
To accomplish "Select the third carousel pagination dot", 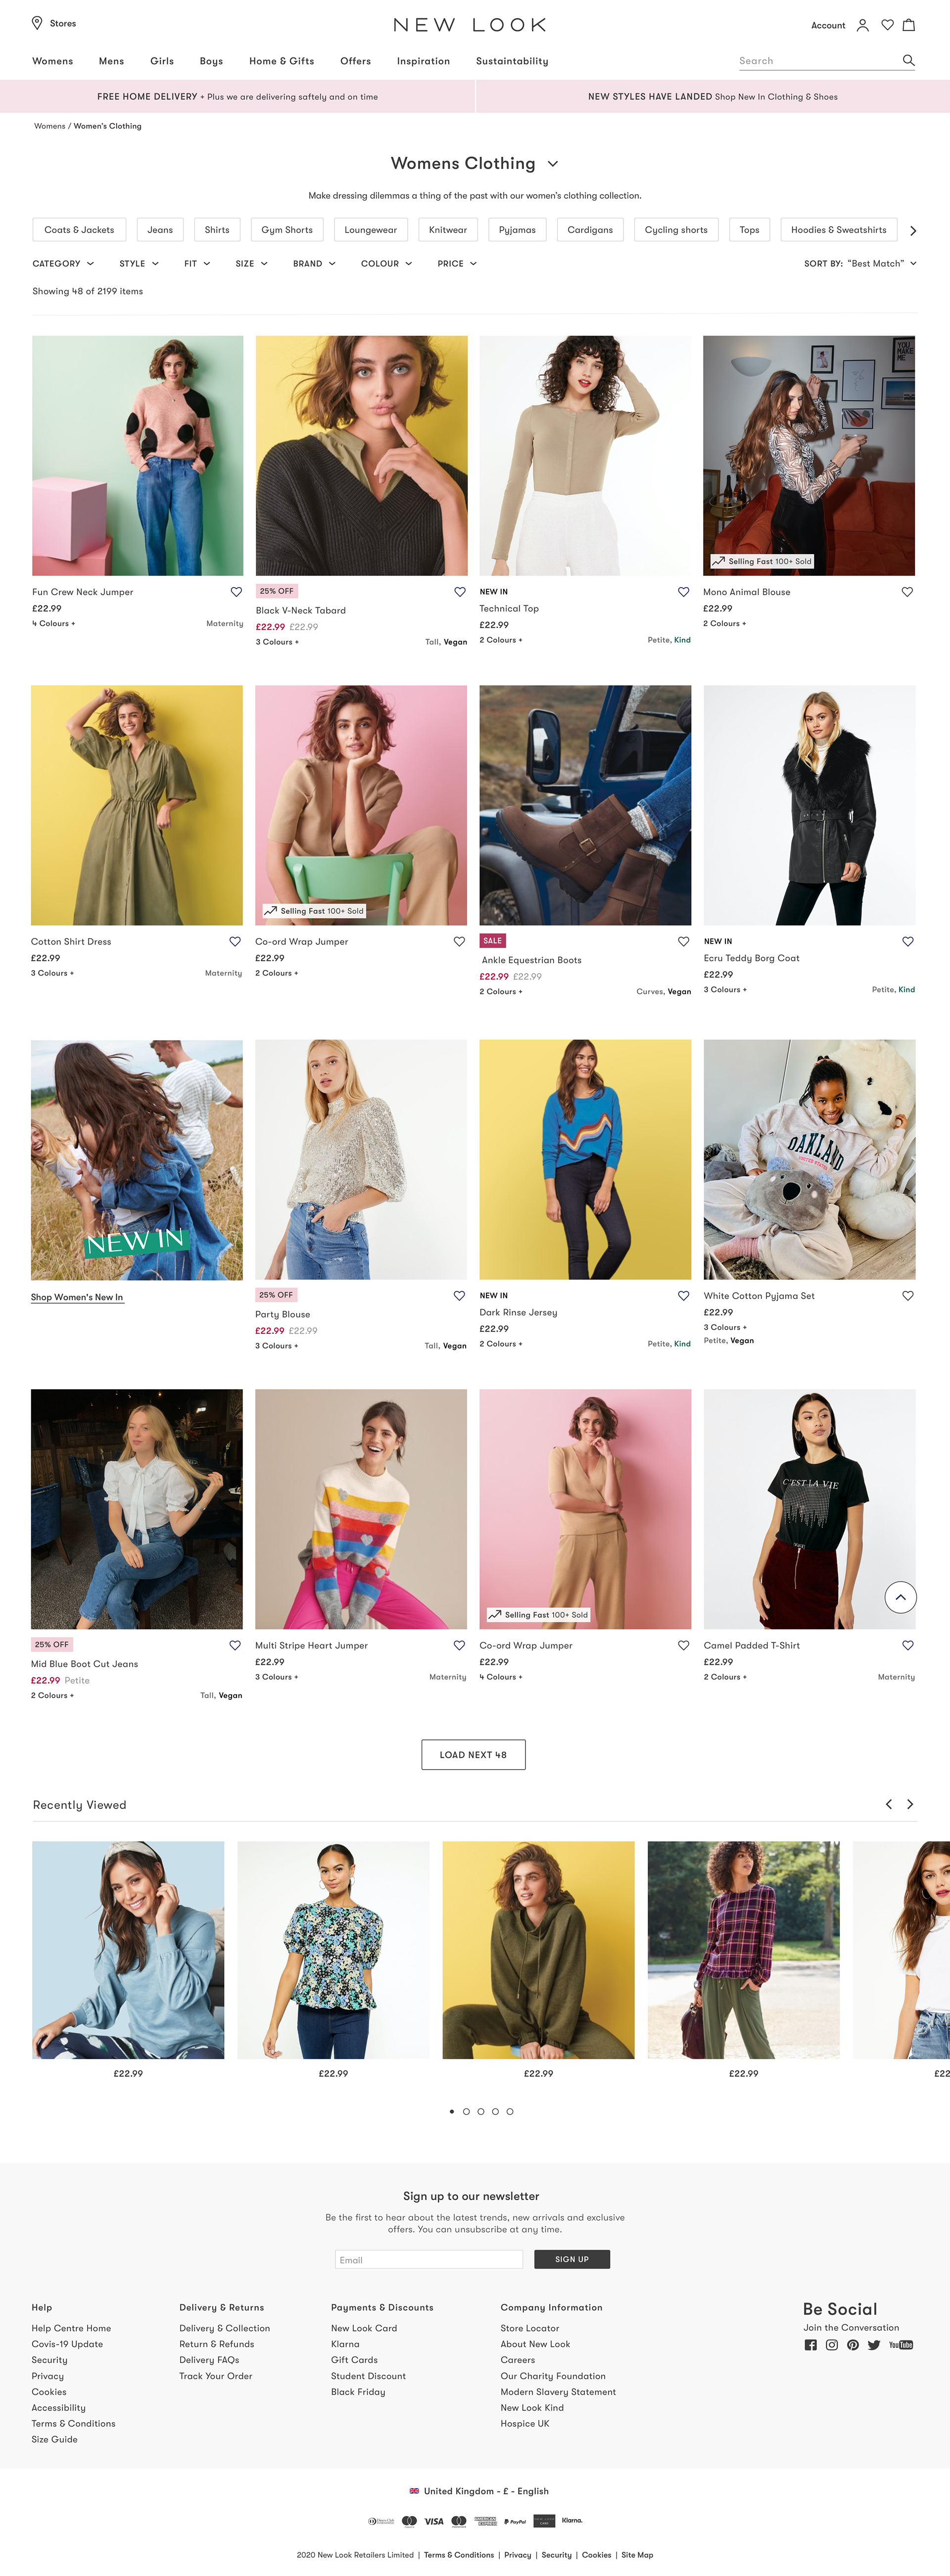I will [x=481, y=2111].
